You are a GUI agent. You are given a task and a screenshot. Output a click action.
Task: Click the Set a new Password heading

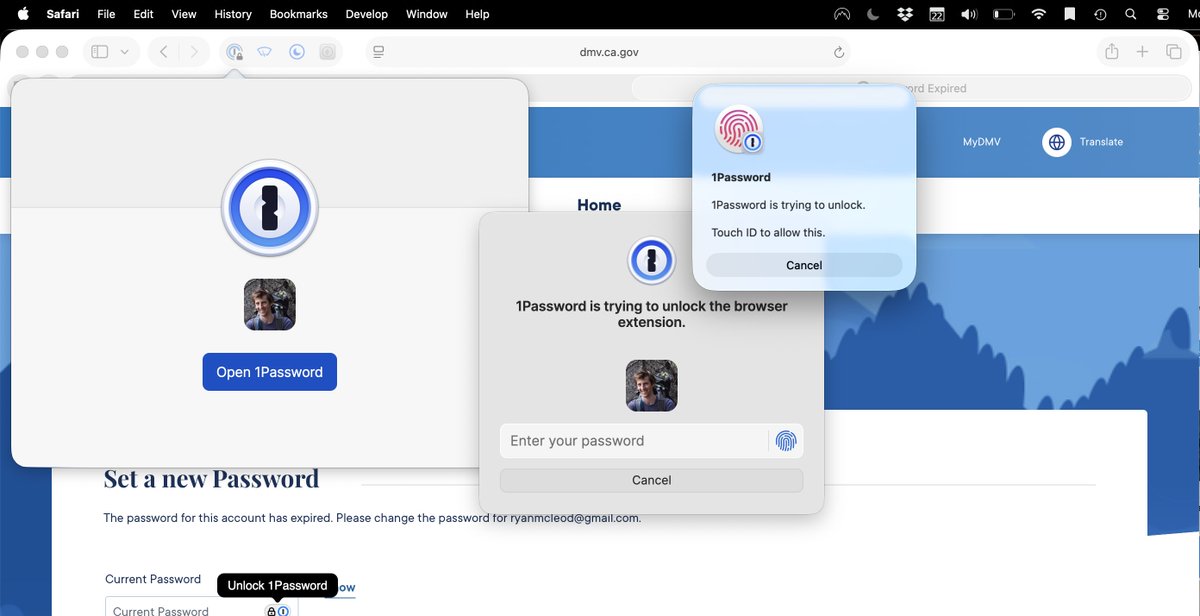tap(211, 479)
